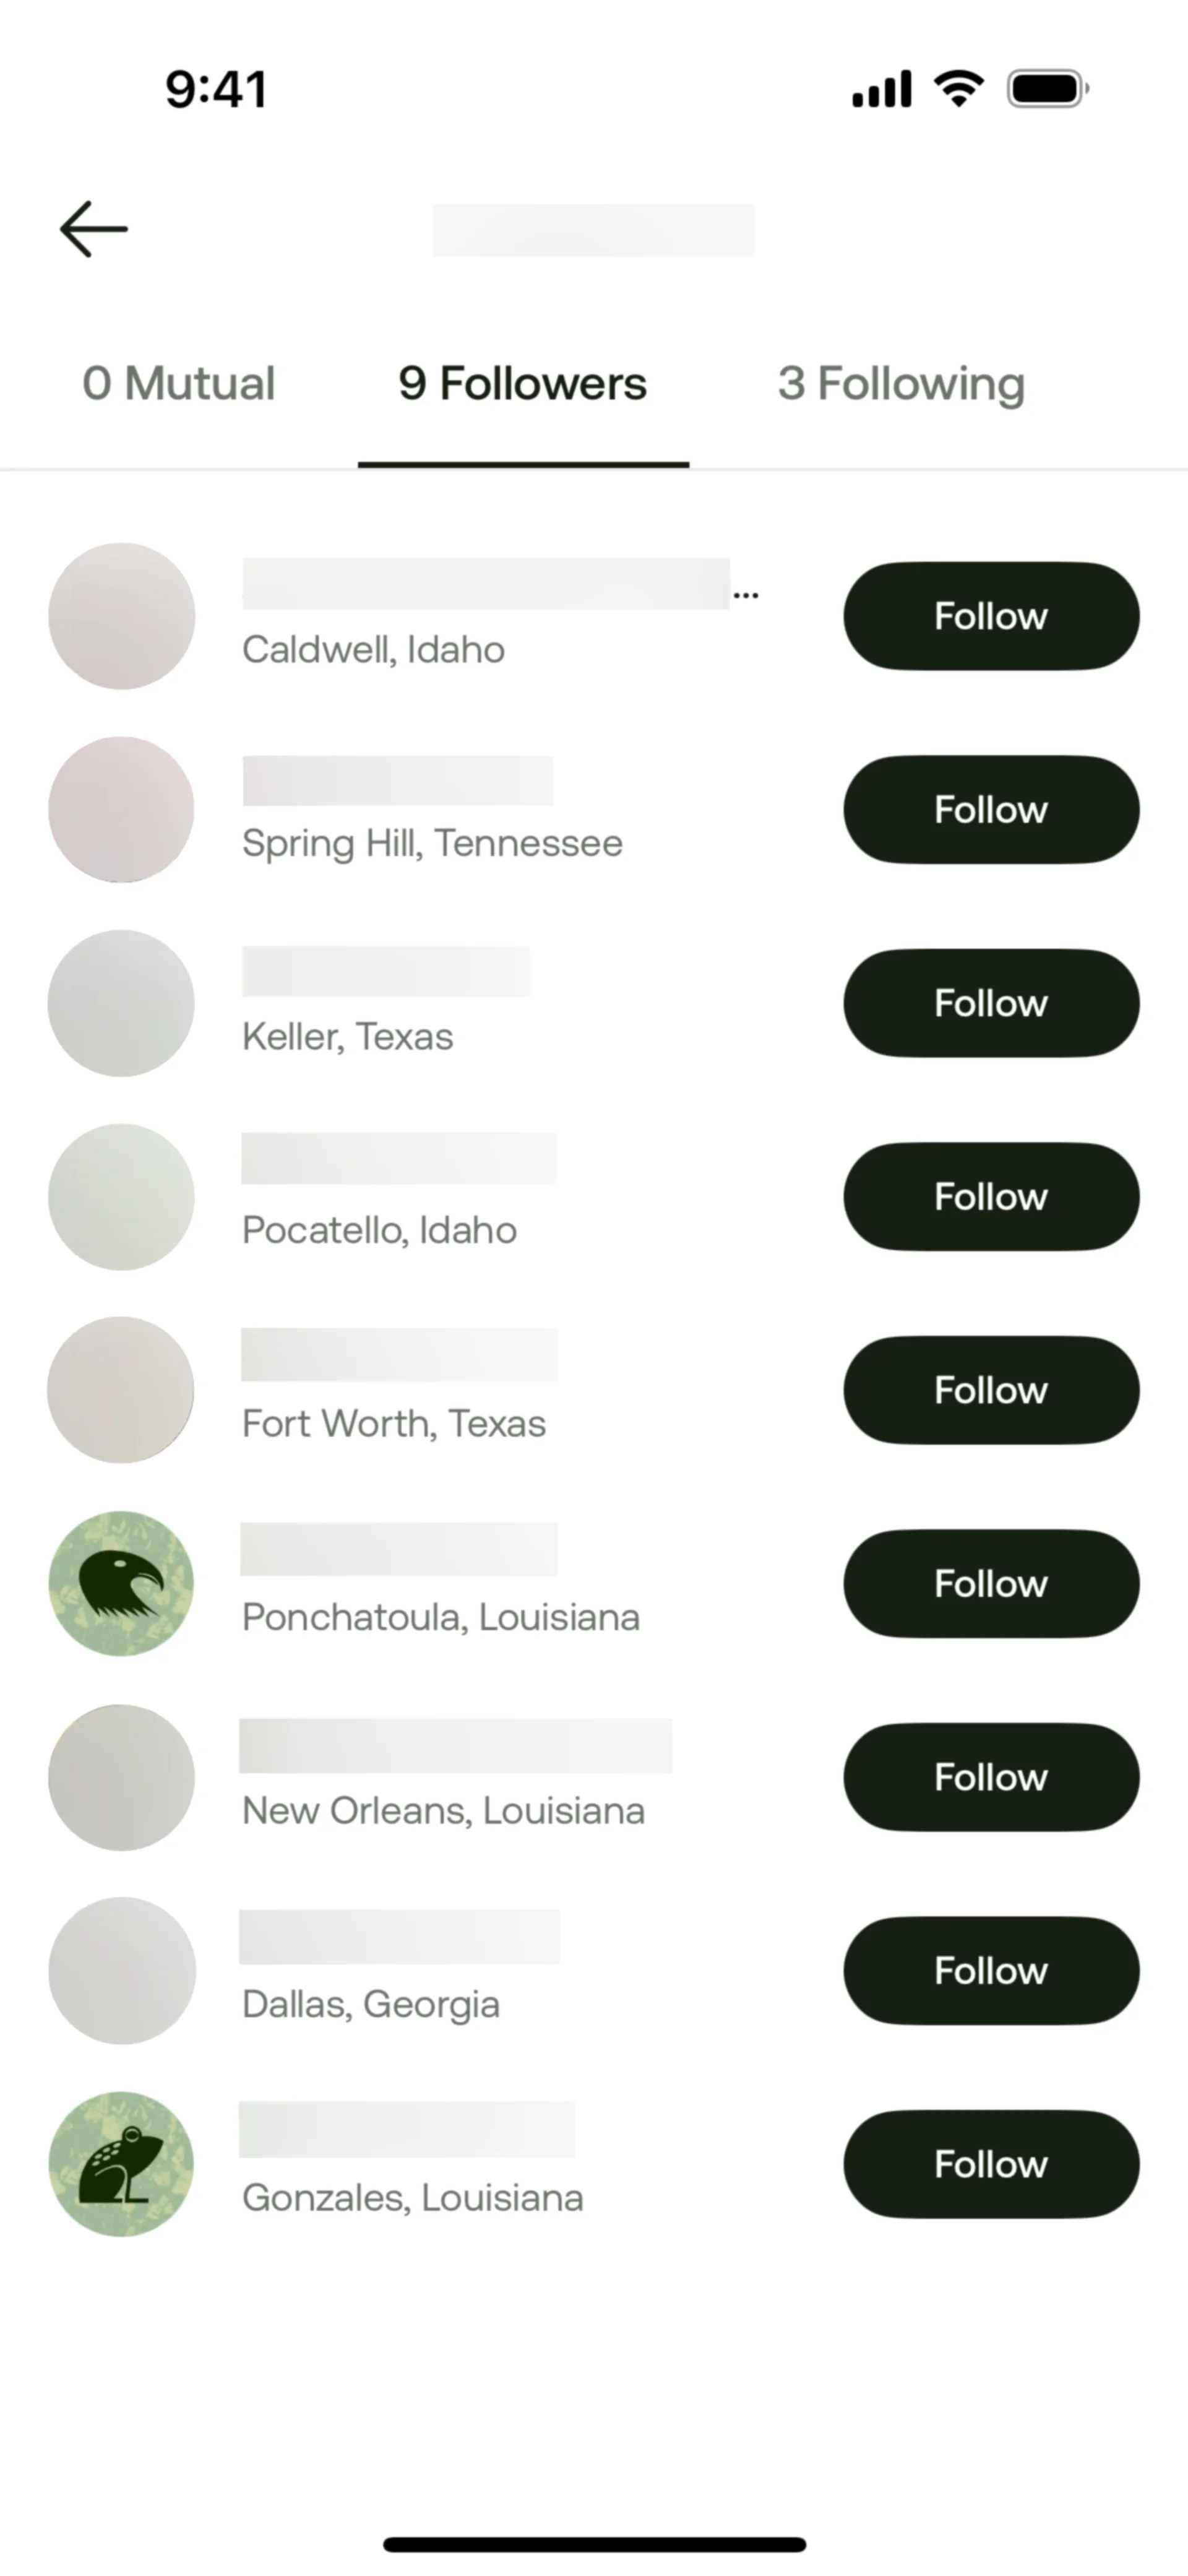This screenshot has height=2576, width=1188.
Task: Tap the back arrow icon
Action: [94, 229]
